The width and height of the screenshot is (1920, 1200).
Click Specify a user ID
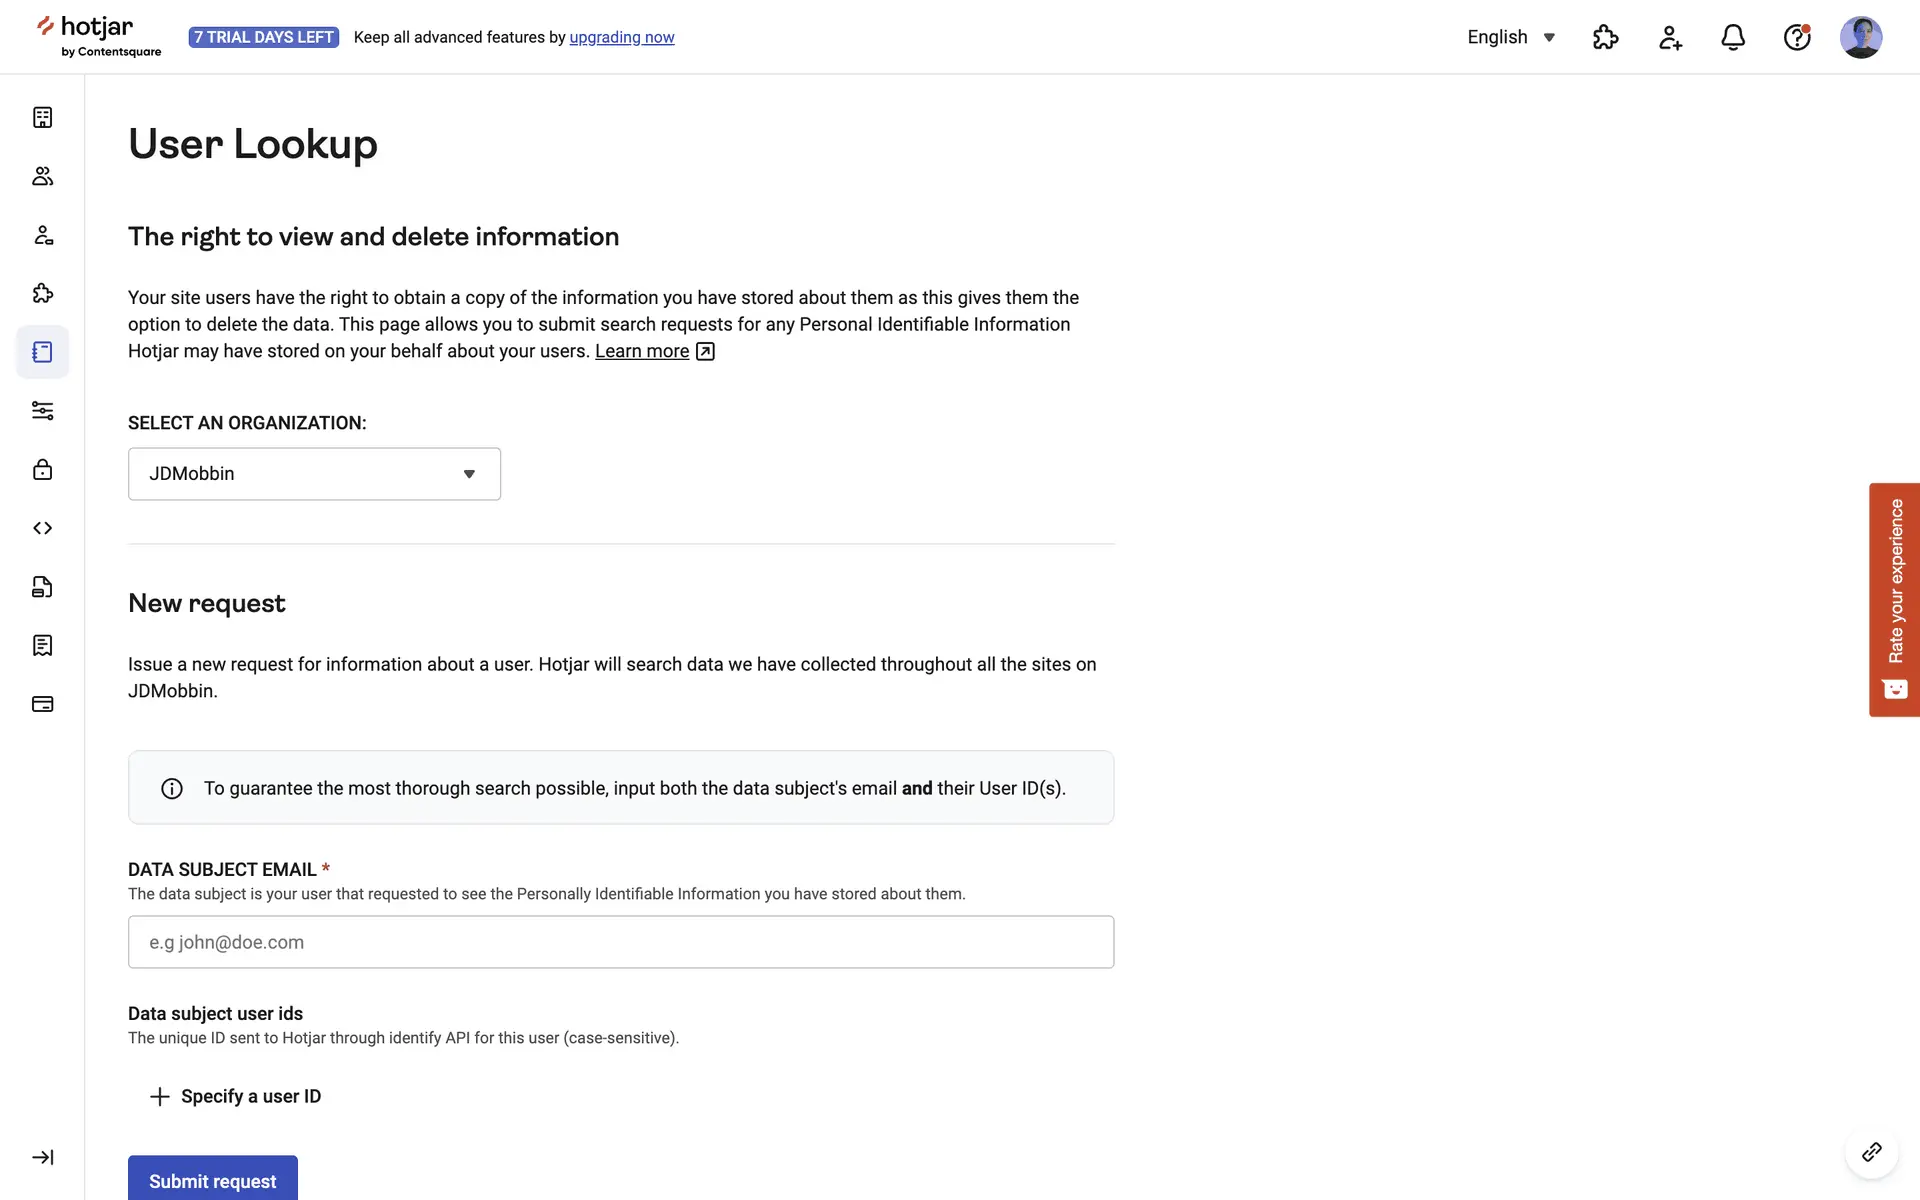click(x=236, y=1096)
